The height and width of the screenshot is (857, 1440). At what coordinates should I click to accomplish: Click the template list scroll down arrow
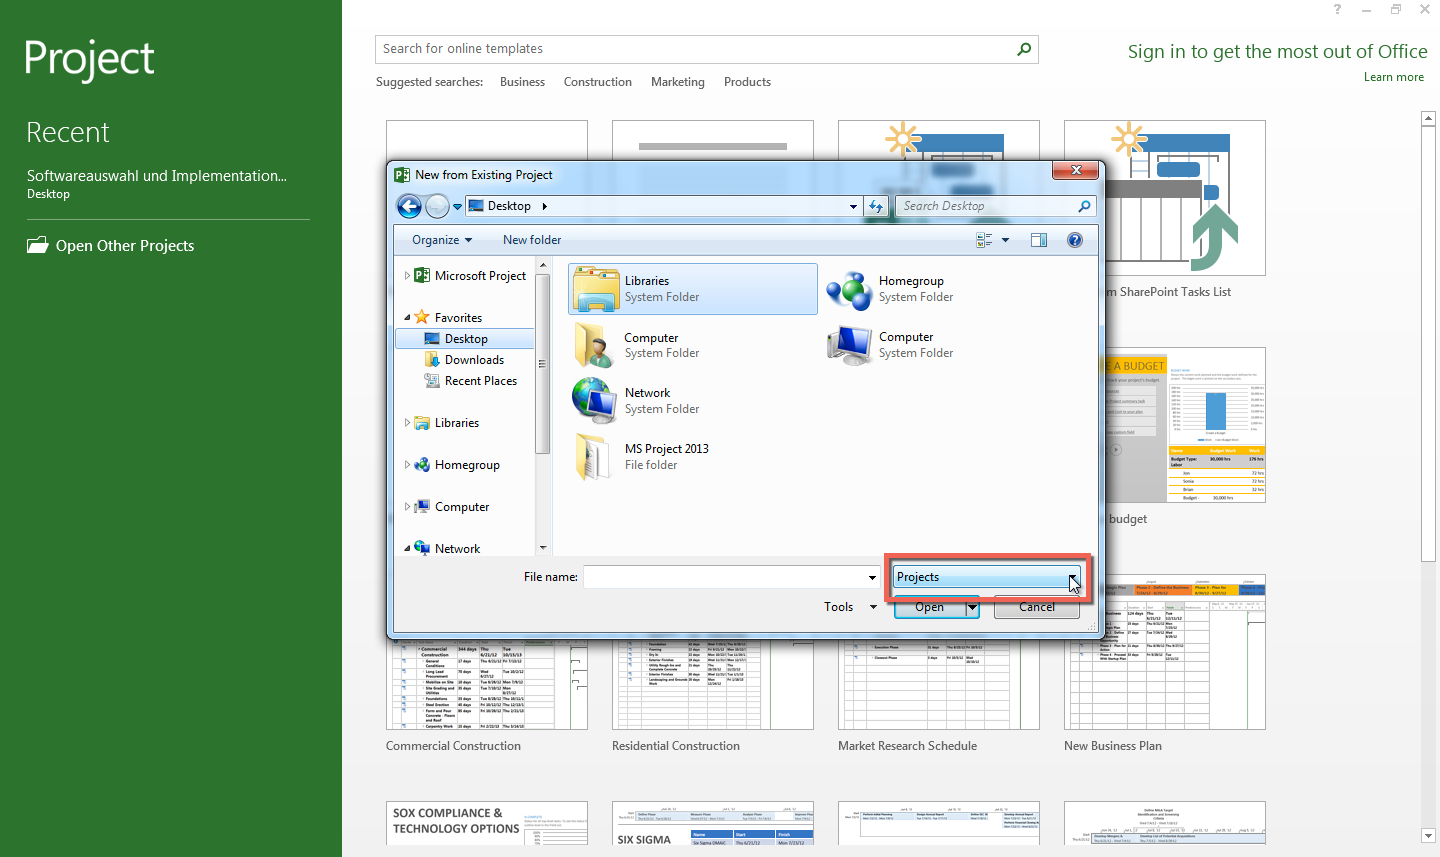click(1428, 835)
